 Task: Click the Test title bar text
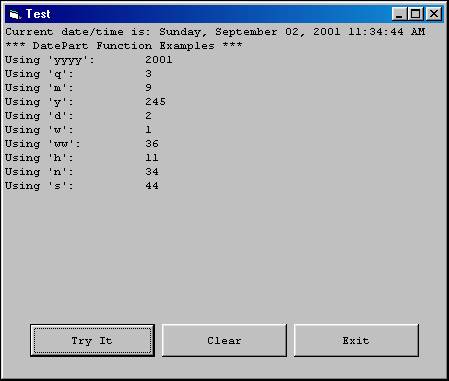click(38, 14)
